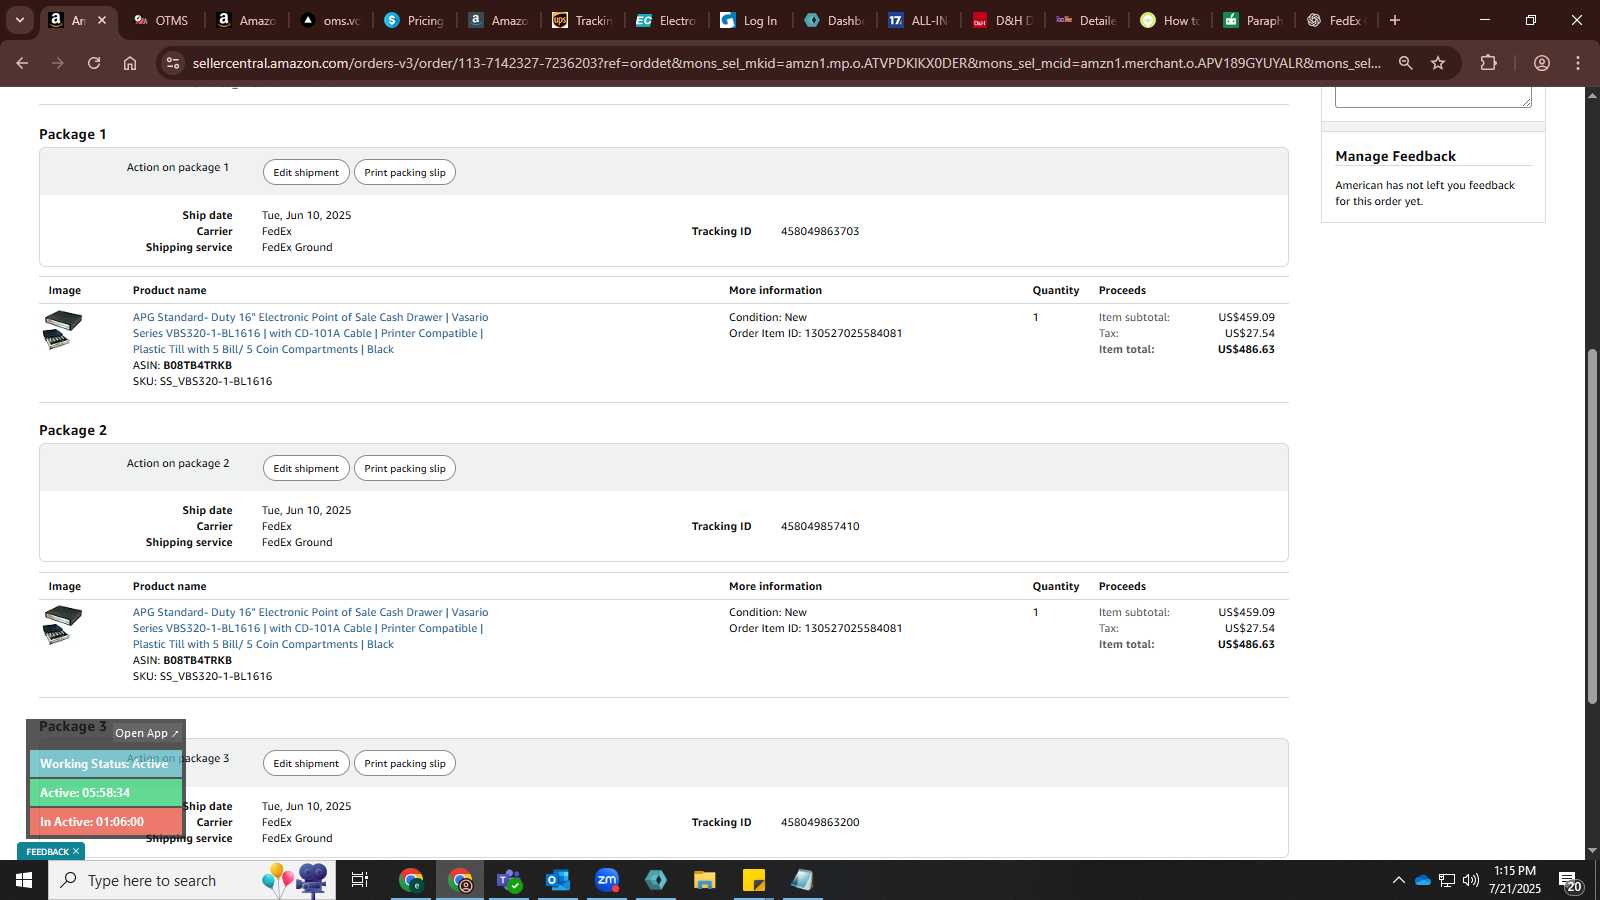The width and height of the screenshot is (1600, 900).
Task: Edit shipment for package 1
Action: pos(306,172)
